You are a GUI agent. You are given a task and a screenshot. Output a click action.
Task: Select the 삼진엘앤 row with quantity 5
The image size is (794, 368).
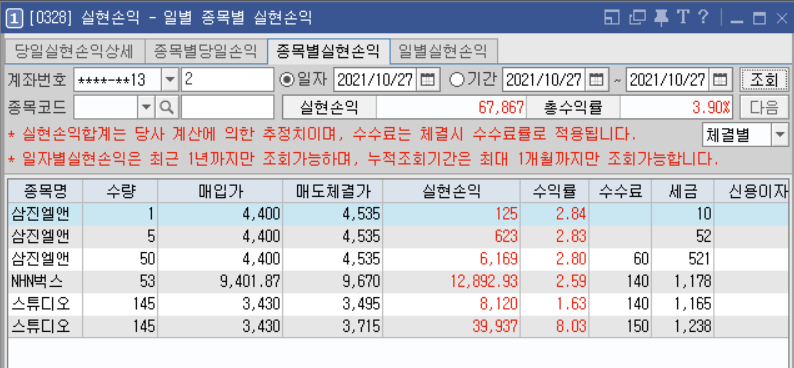pyautogui.click(x=398, y=236)
